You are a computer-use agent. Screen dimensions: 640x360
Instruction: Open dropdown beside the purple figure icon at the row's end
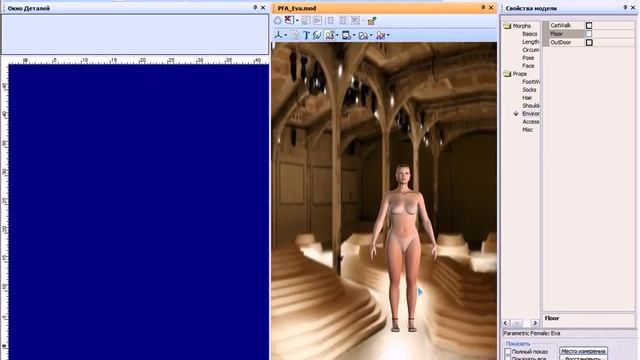[388, 35]
